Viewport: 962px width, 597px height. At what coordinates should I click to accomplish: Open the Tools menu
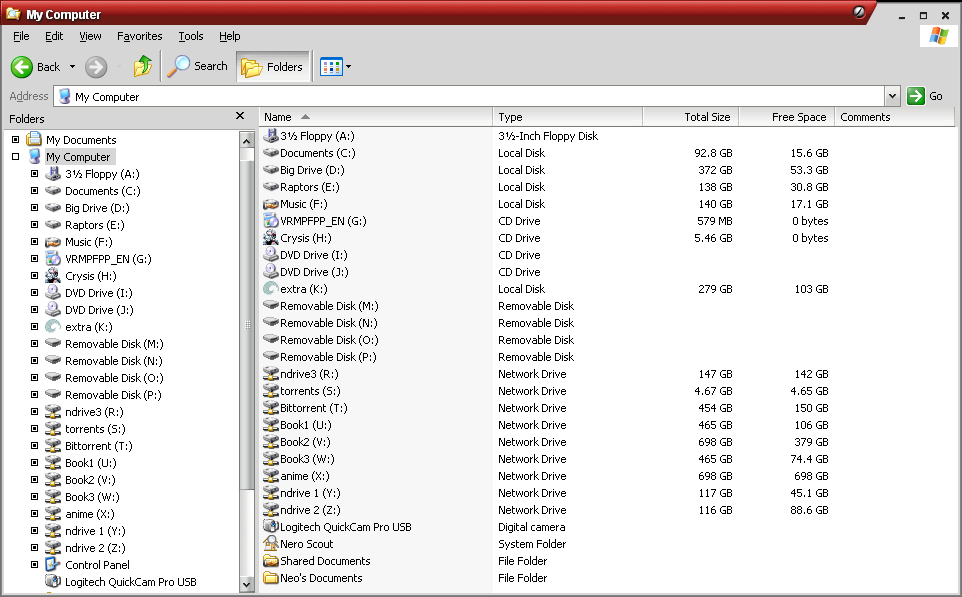pyautogui.click(x=191, y=36)
